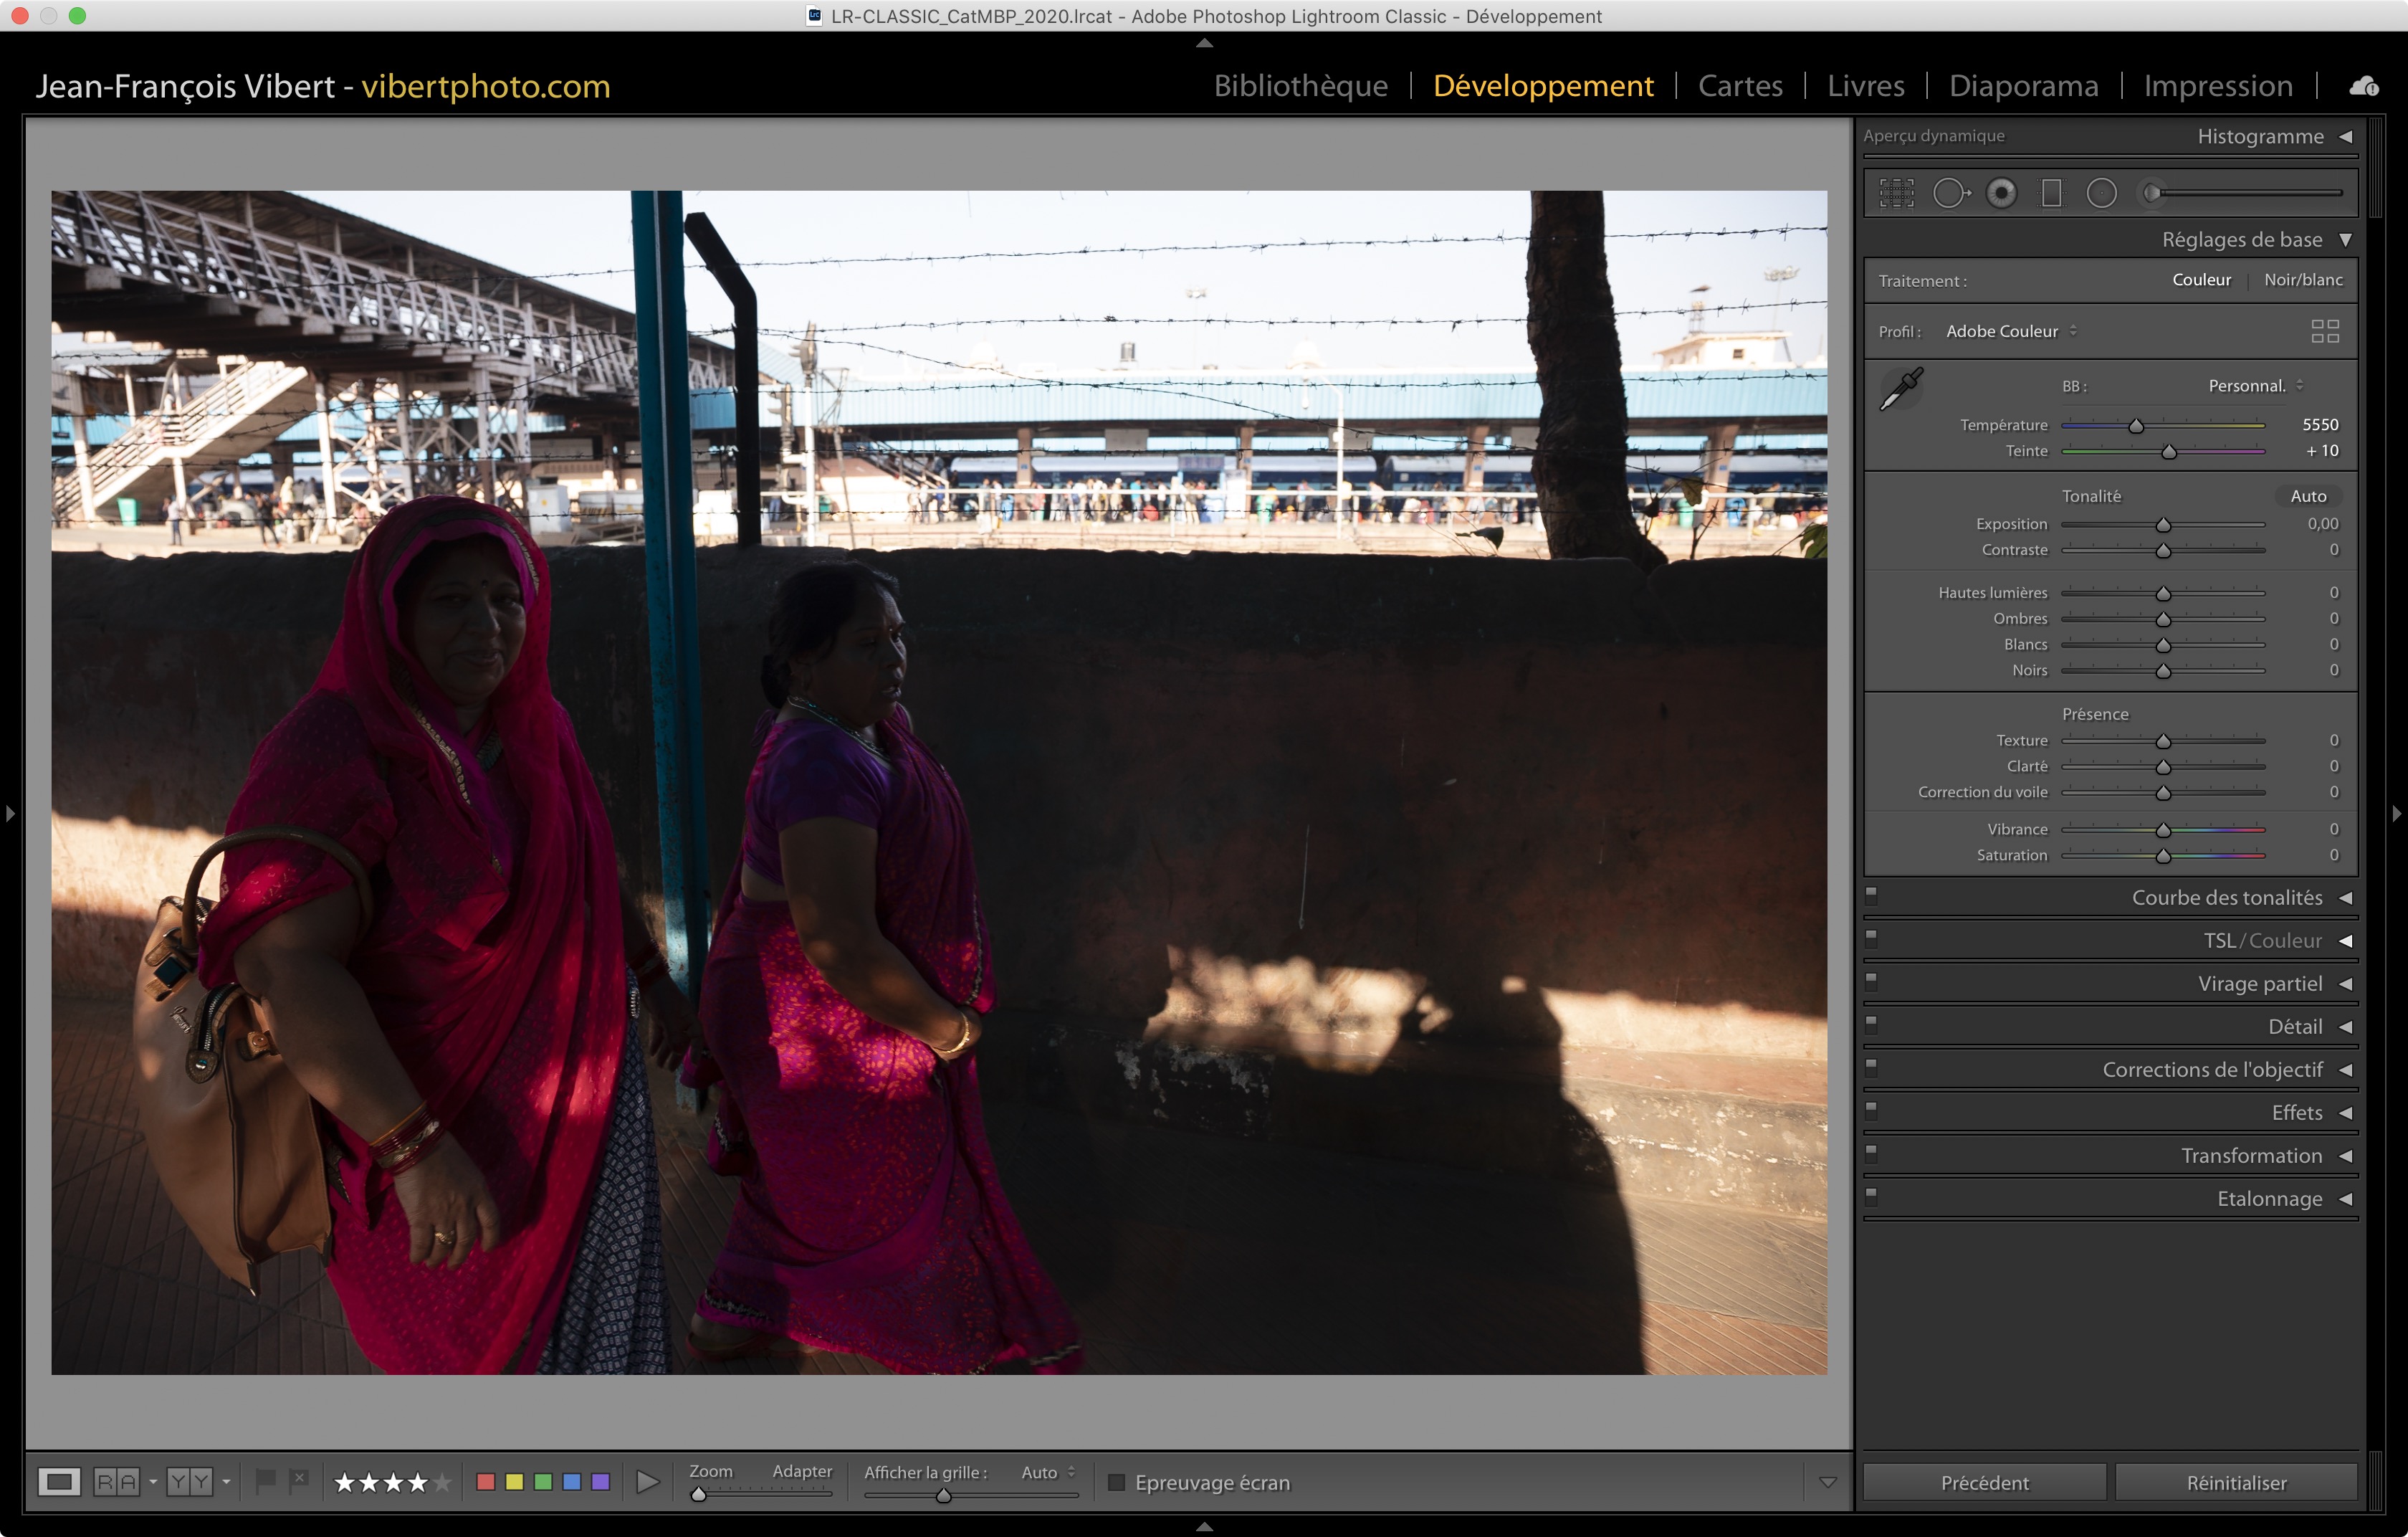Select the Crop Overlay tool
Viewport: 2408px width, 1537px height.
tap(1896, 193)
